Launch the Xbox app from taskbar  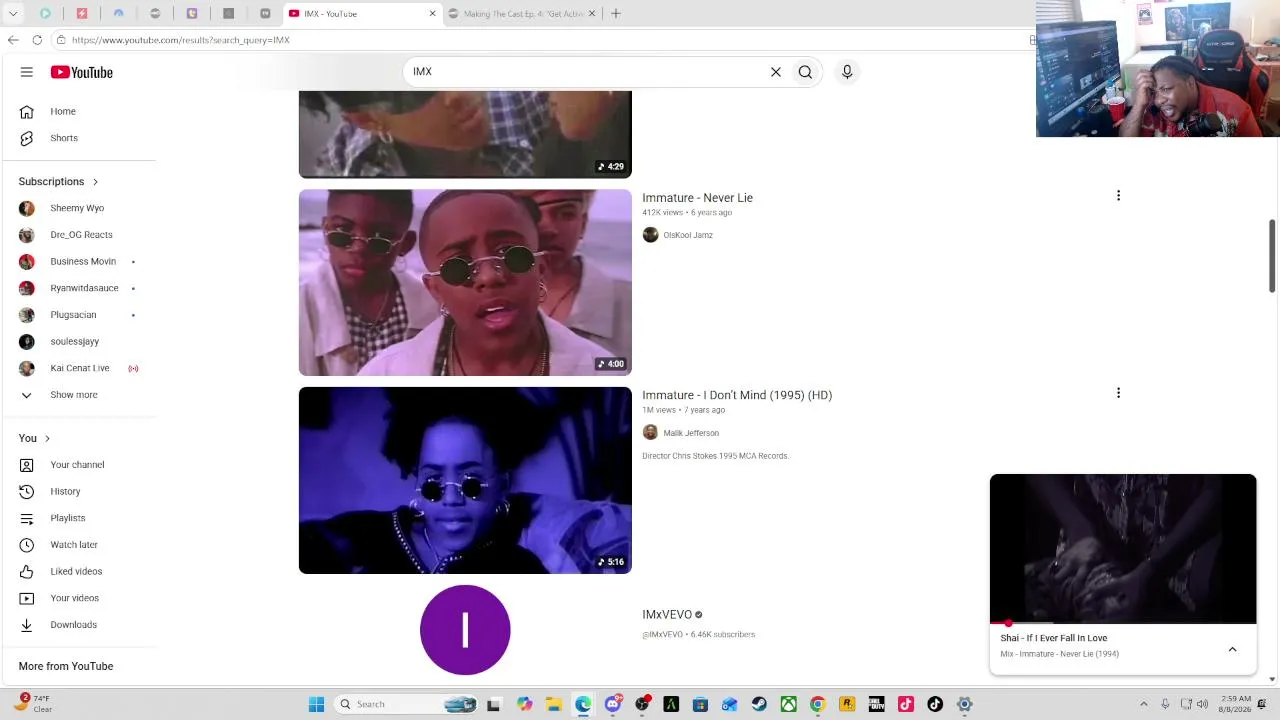789,704
